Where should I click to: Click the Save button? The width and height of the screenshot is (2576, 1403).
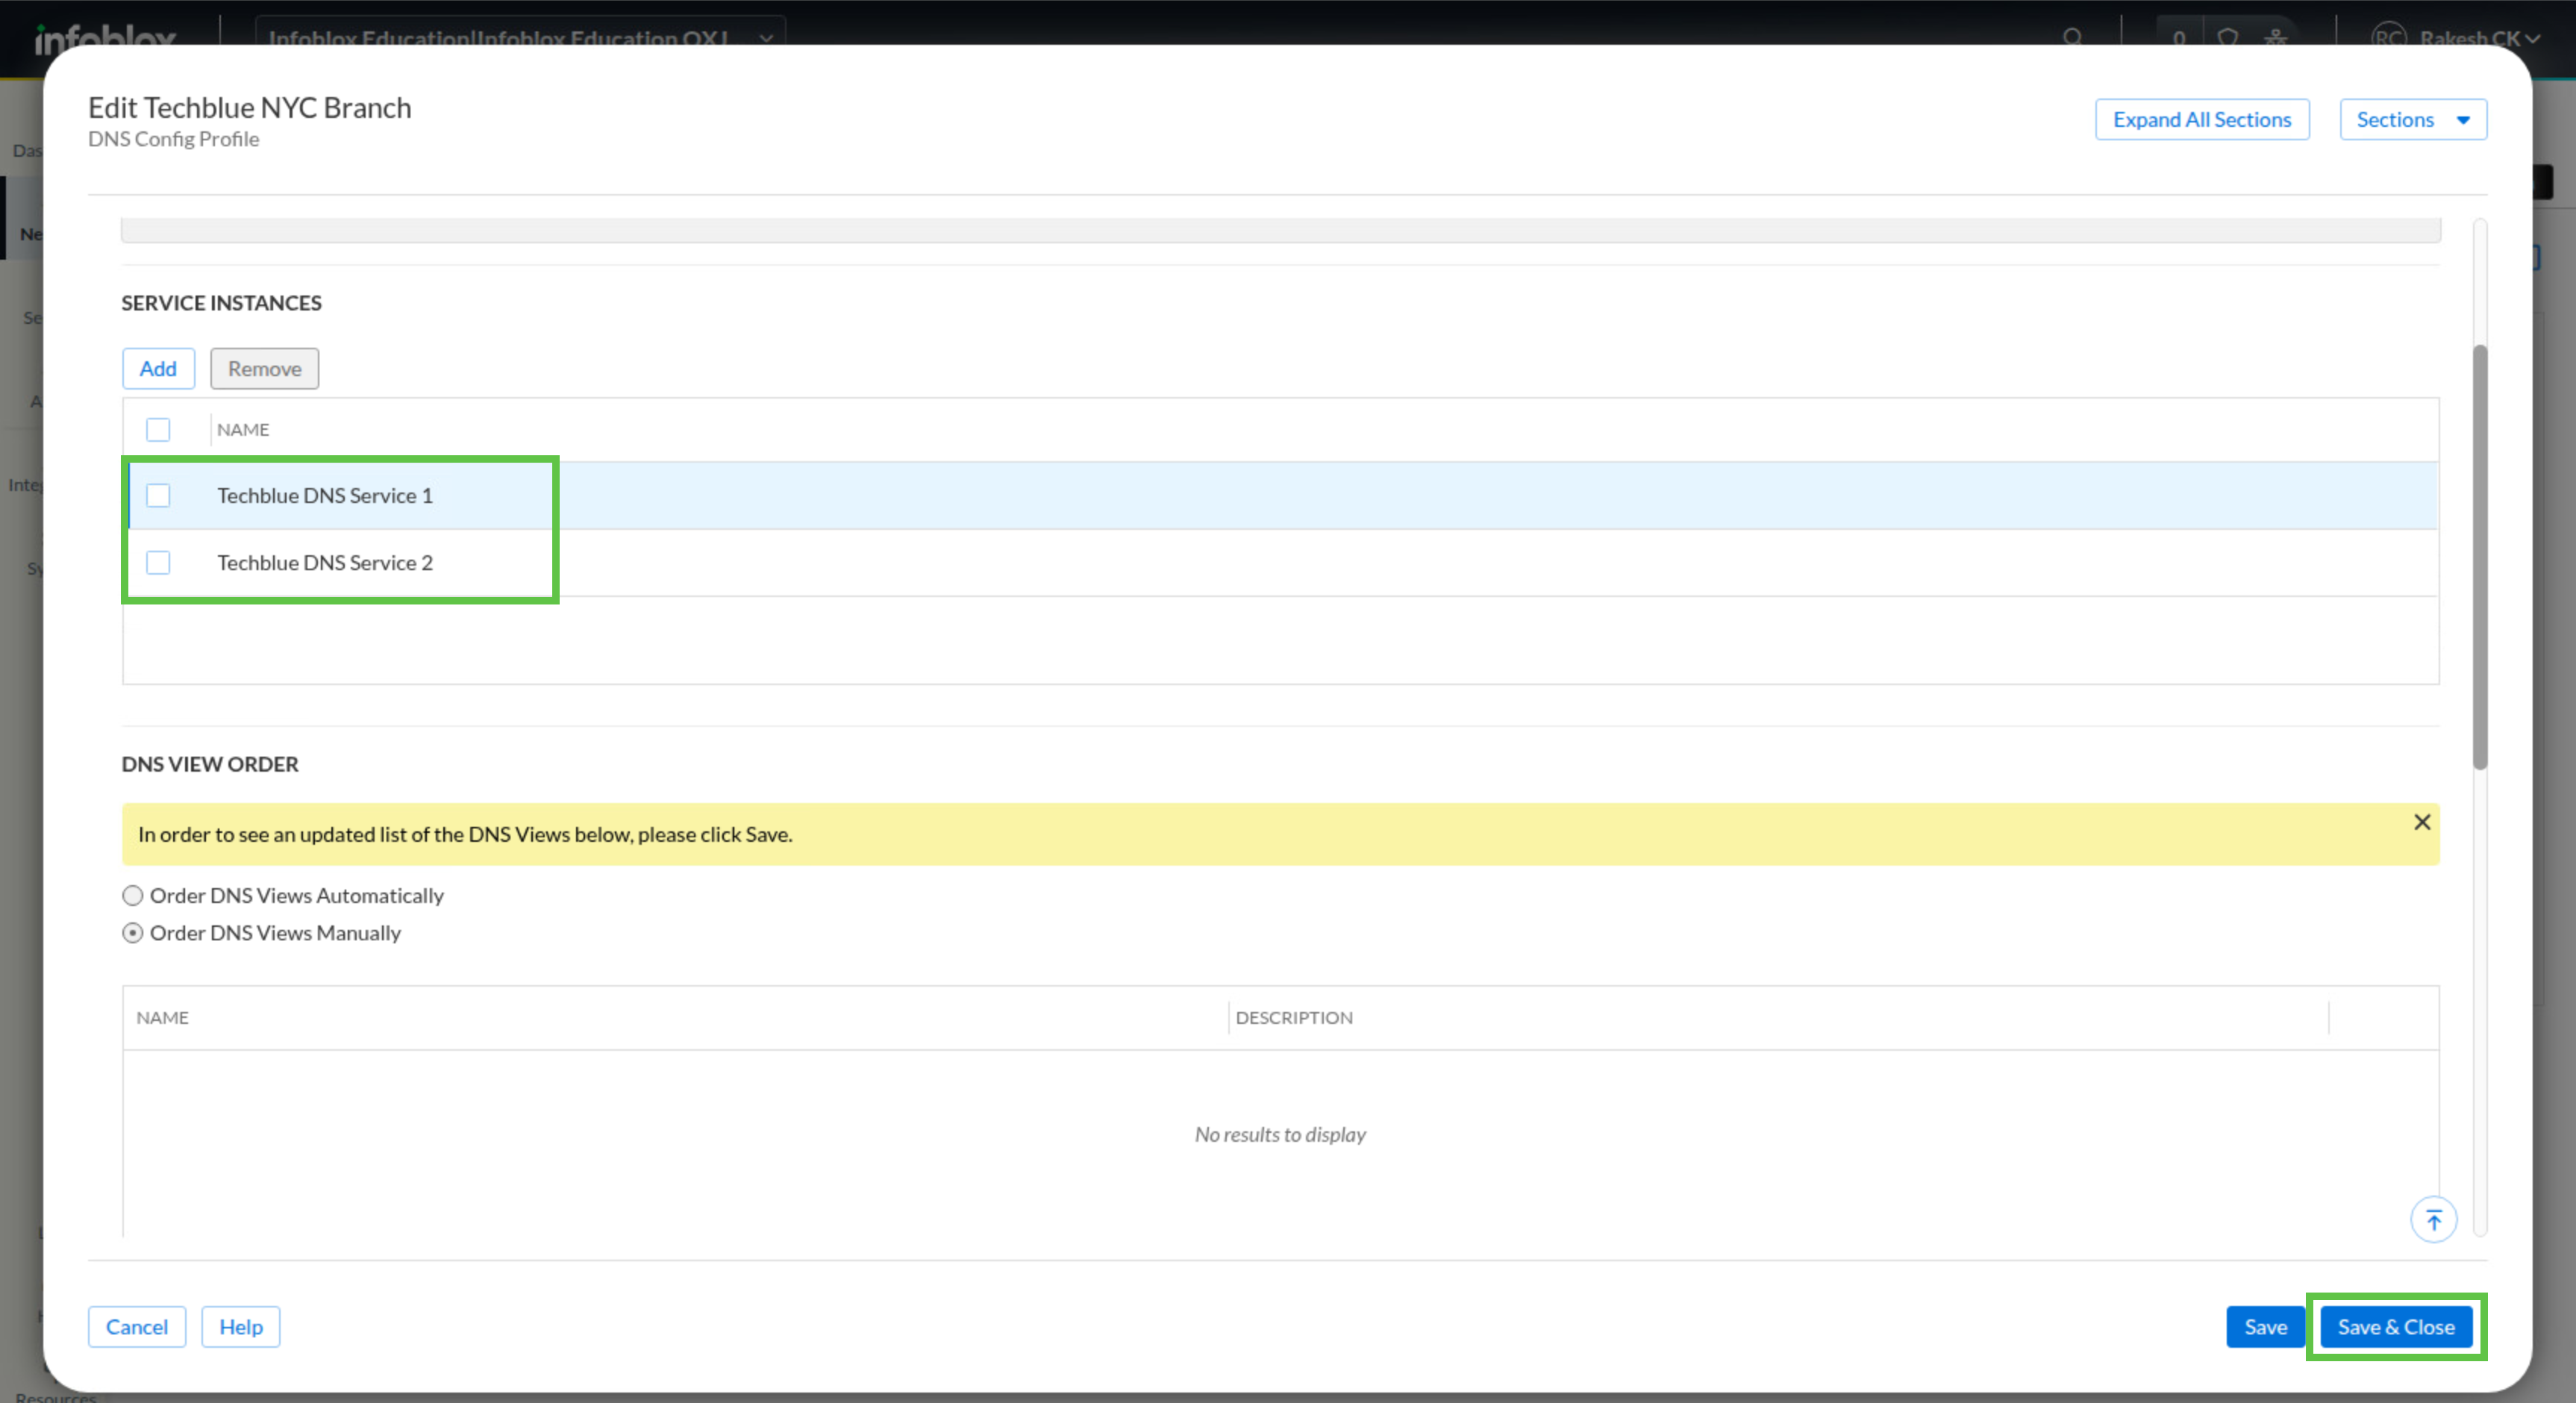point(2265,1326)
